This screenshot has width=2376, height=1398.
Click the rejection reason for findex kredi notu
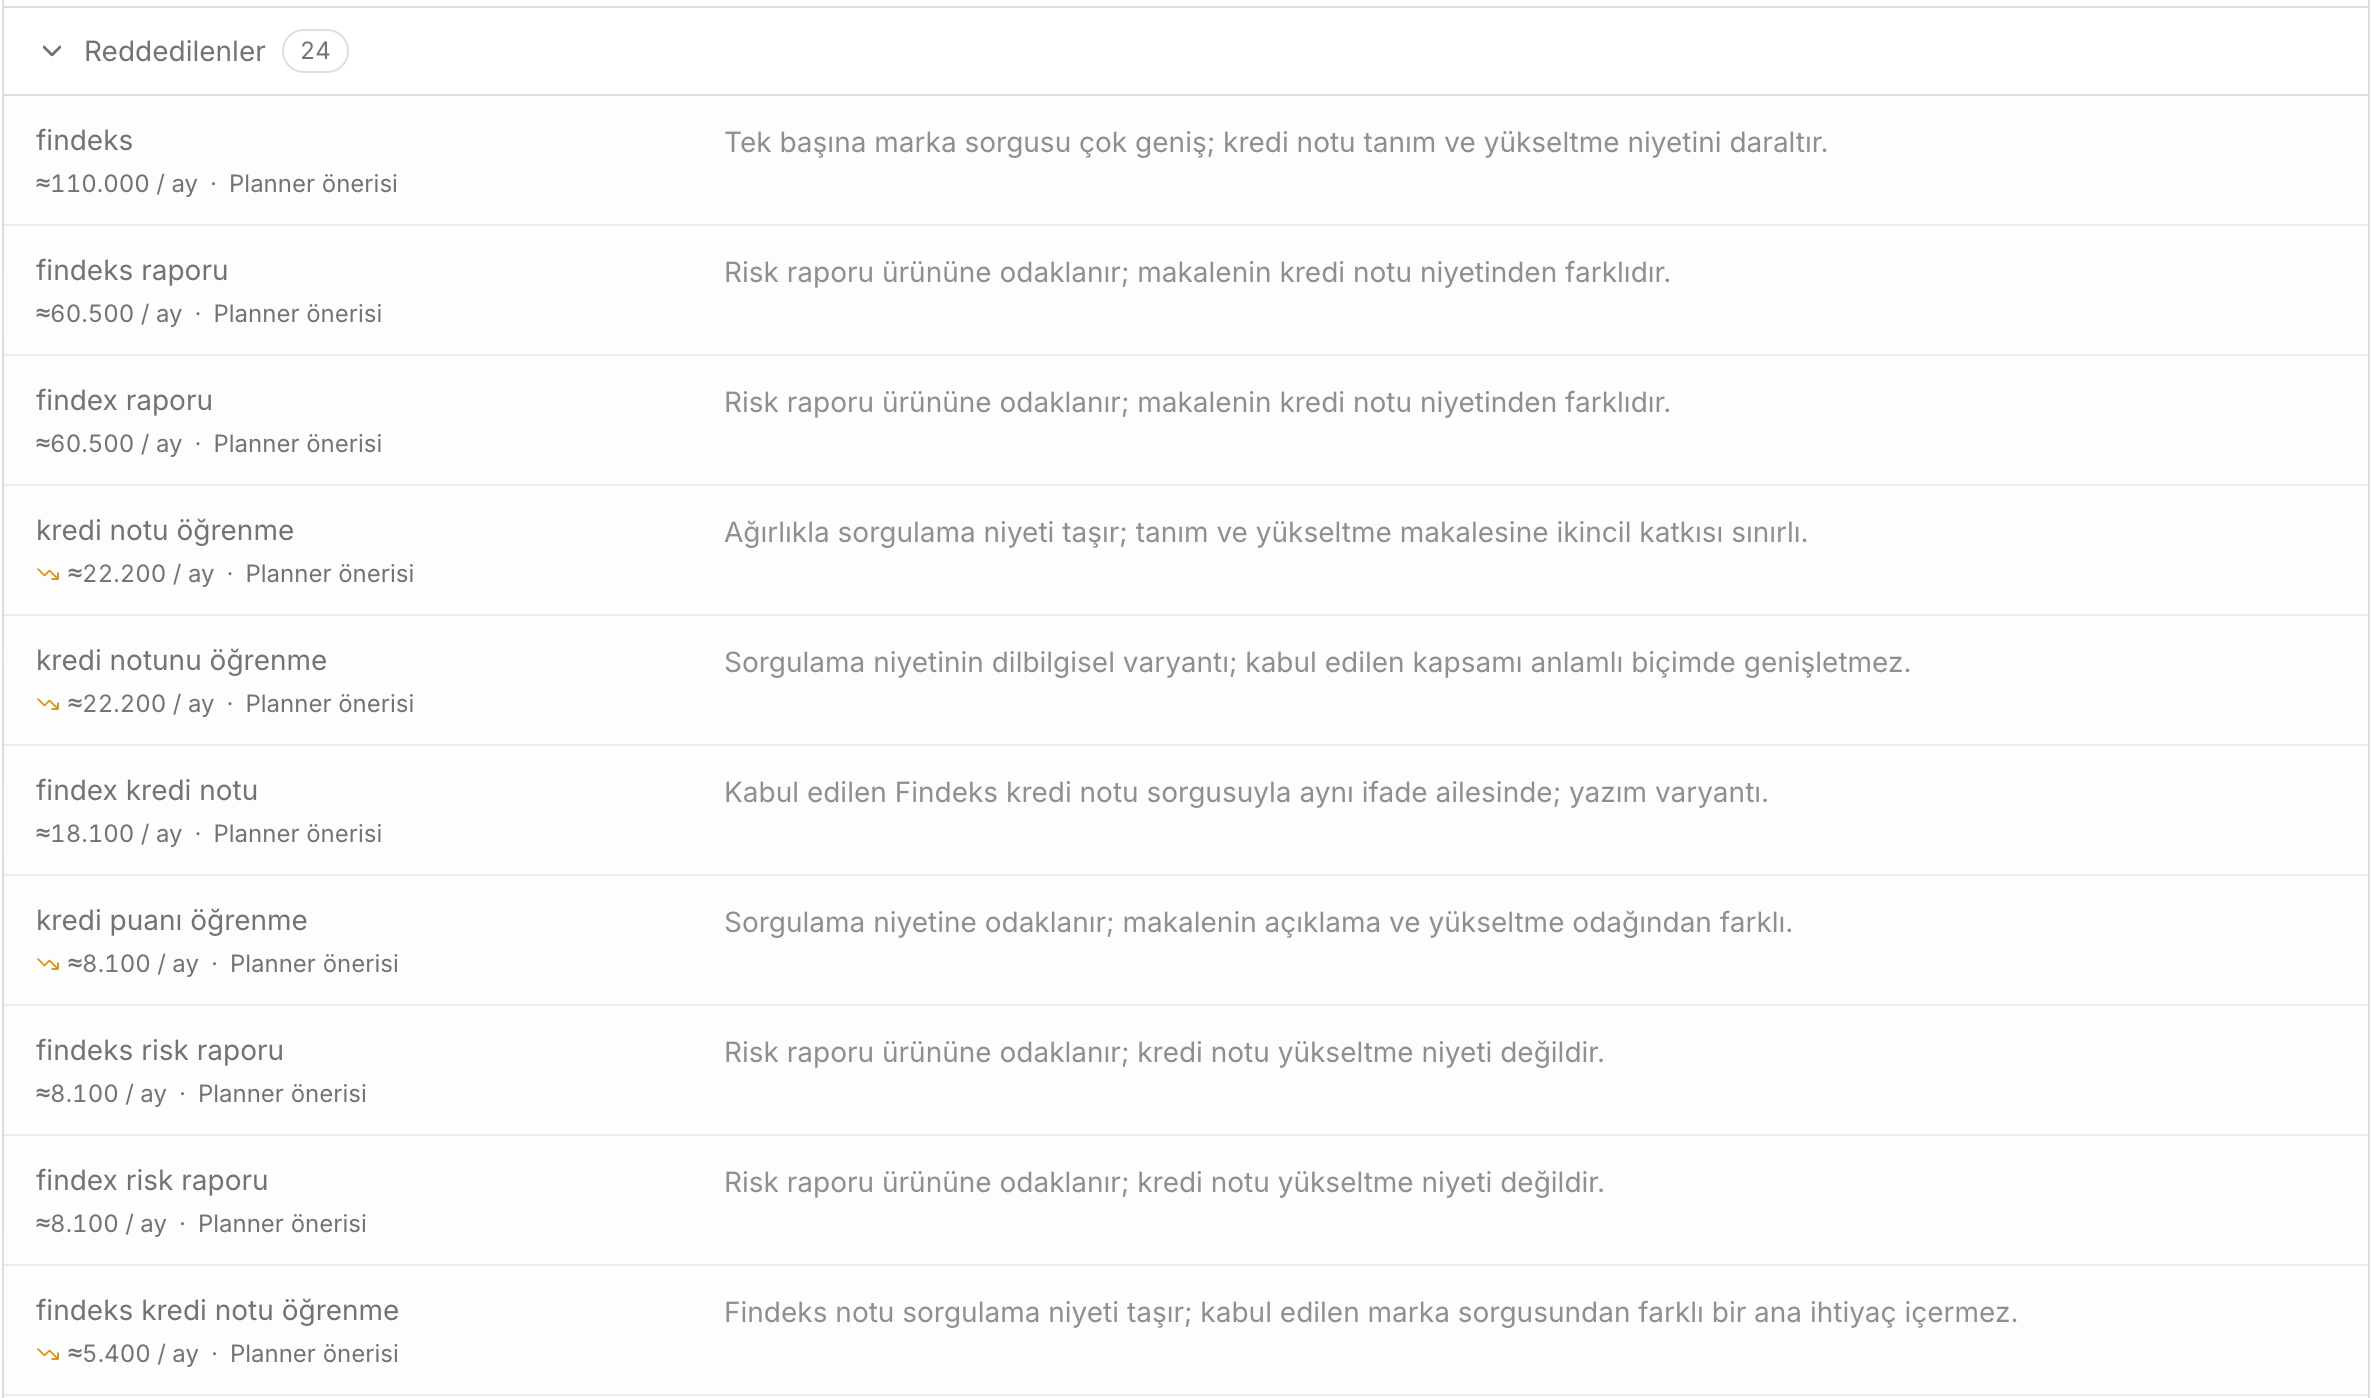1246,792
